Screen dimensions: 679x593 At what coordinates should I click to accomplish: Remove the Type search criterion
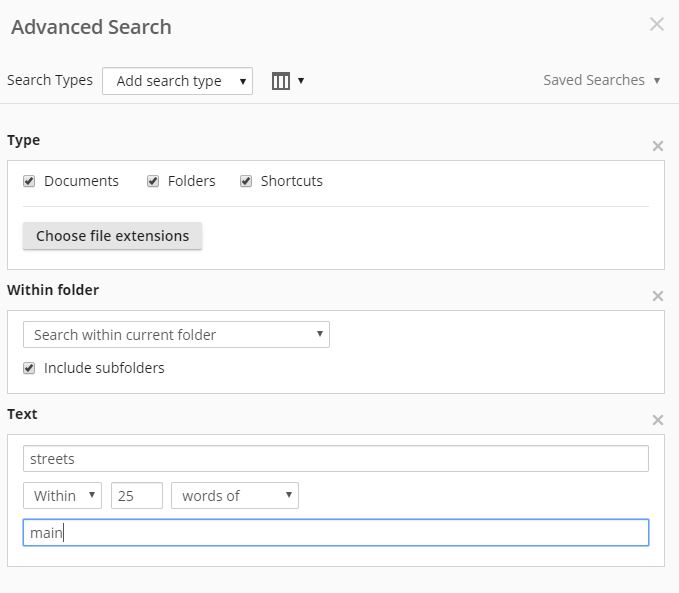657,146
